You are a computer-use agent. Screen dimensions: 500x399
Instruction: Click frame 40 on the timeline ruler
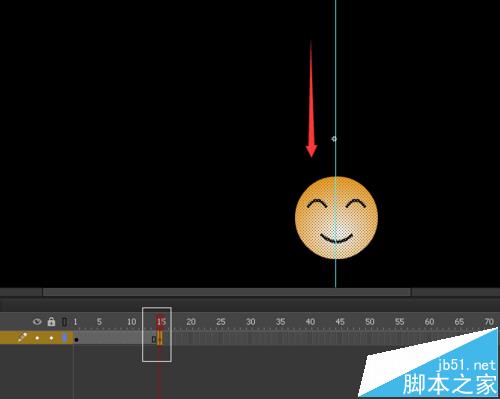coord(310,322)
